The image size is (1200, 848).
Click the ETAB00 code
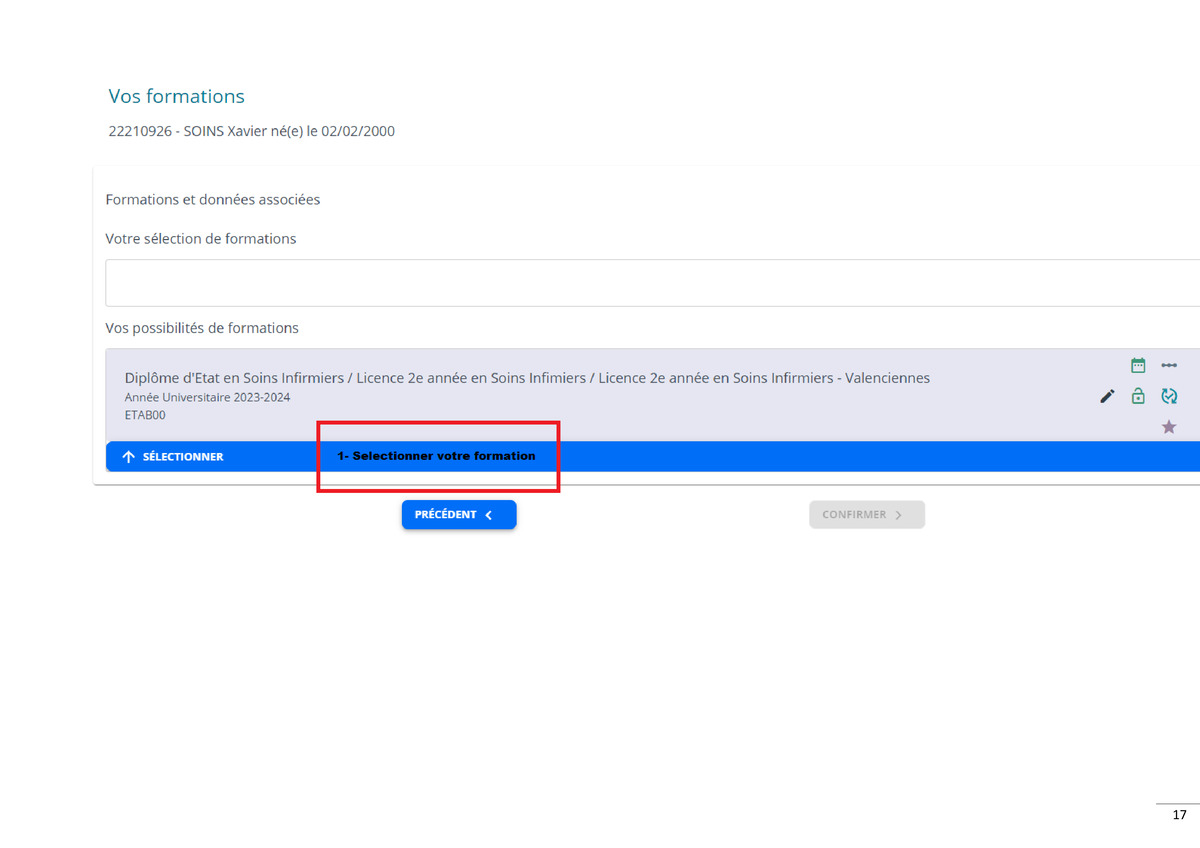pos(145,415)
